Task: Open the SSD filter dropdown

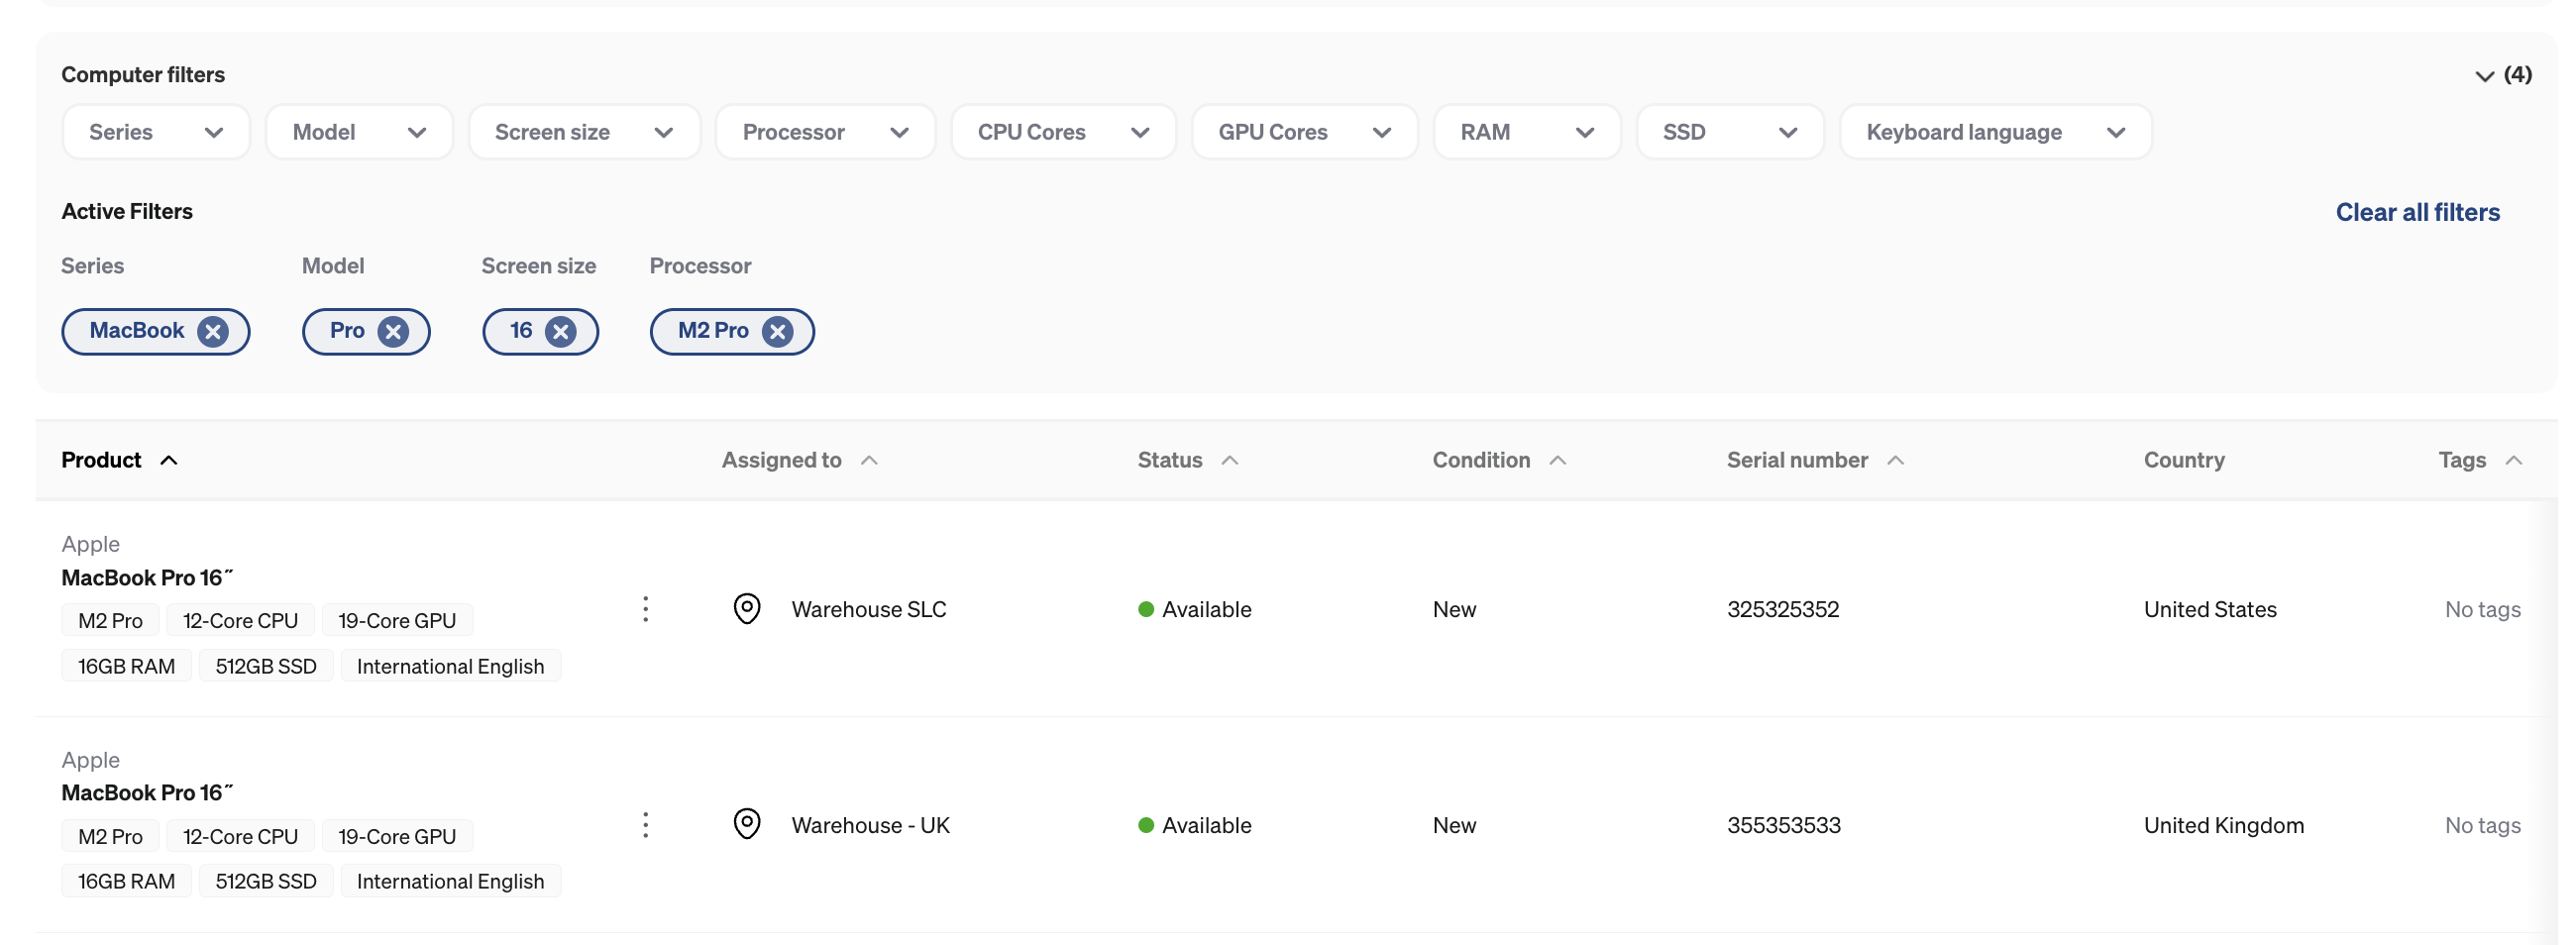Action: (x=1730, y=132)
